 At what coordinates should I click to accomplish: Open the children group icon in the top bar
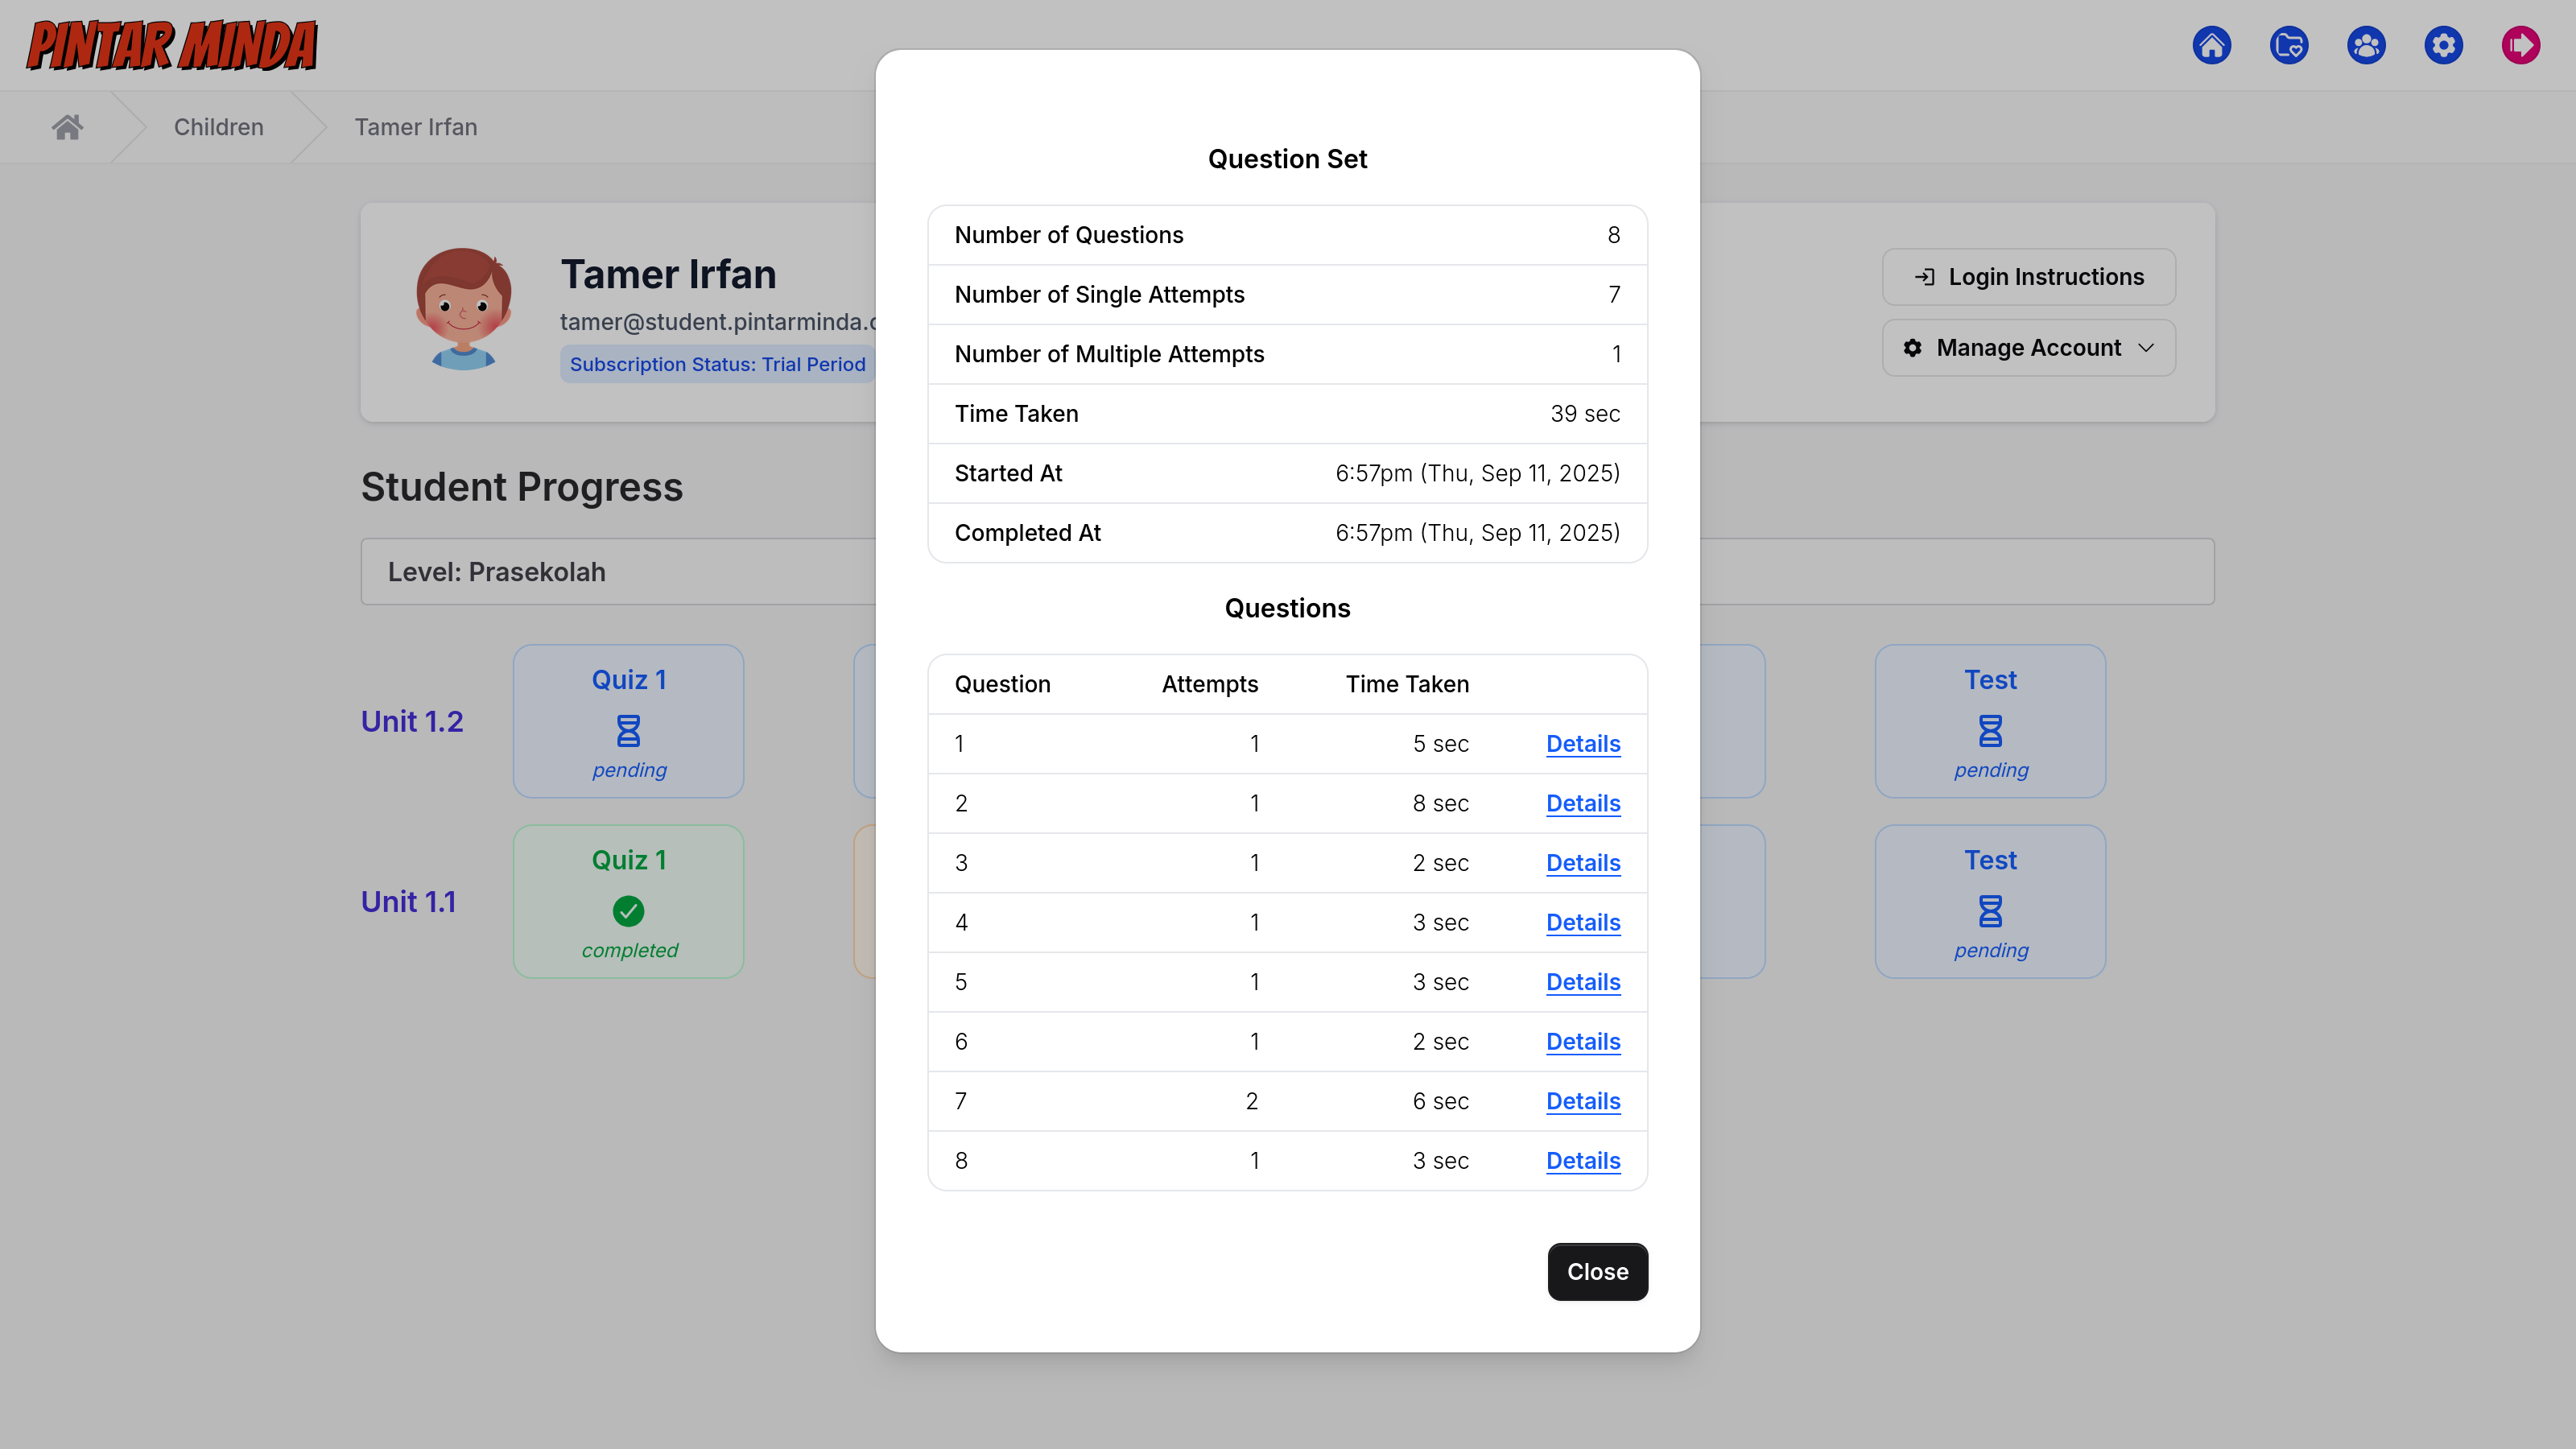(2366, 45)
